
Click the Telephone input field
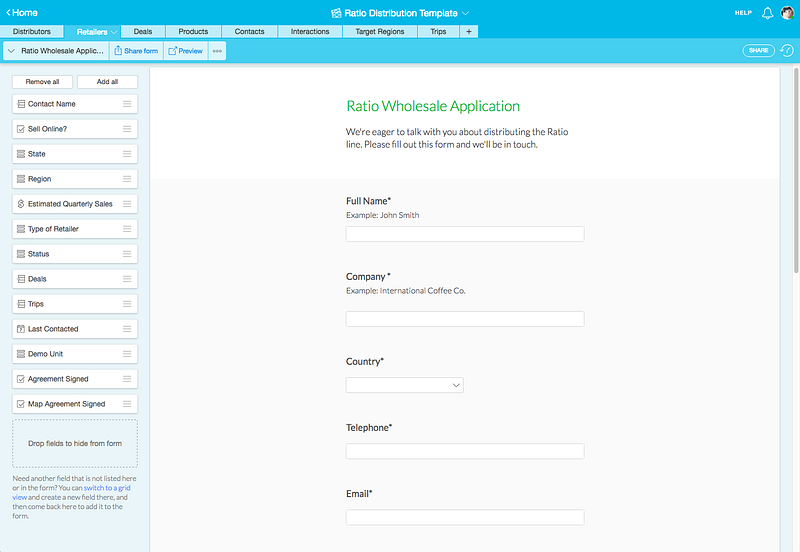click(465, 451)
